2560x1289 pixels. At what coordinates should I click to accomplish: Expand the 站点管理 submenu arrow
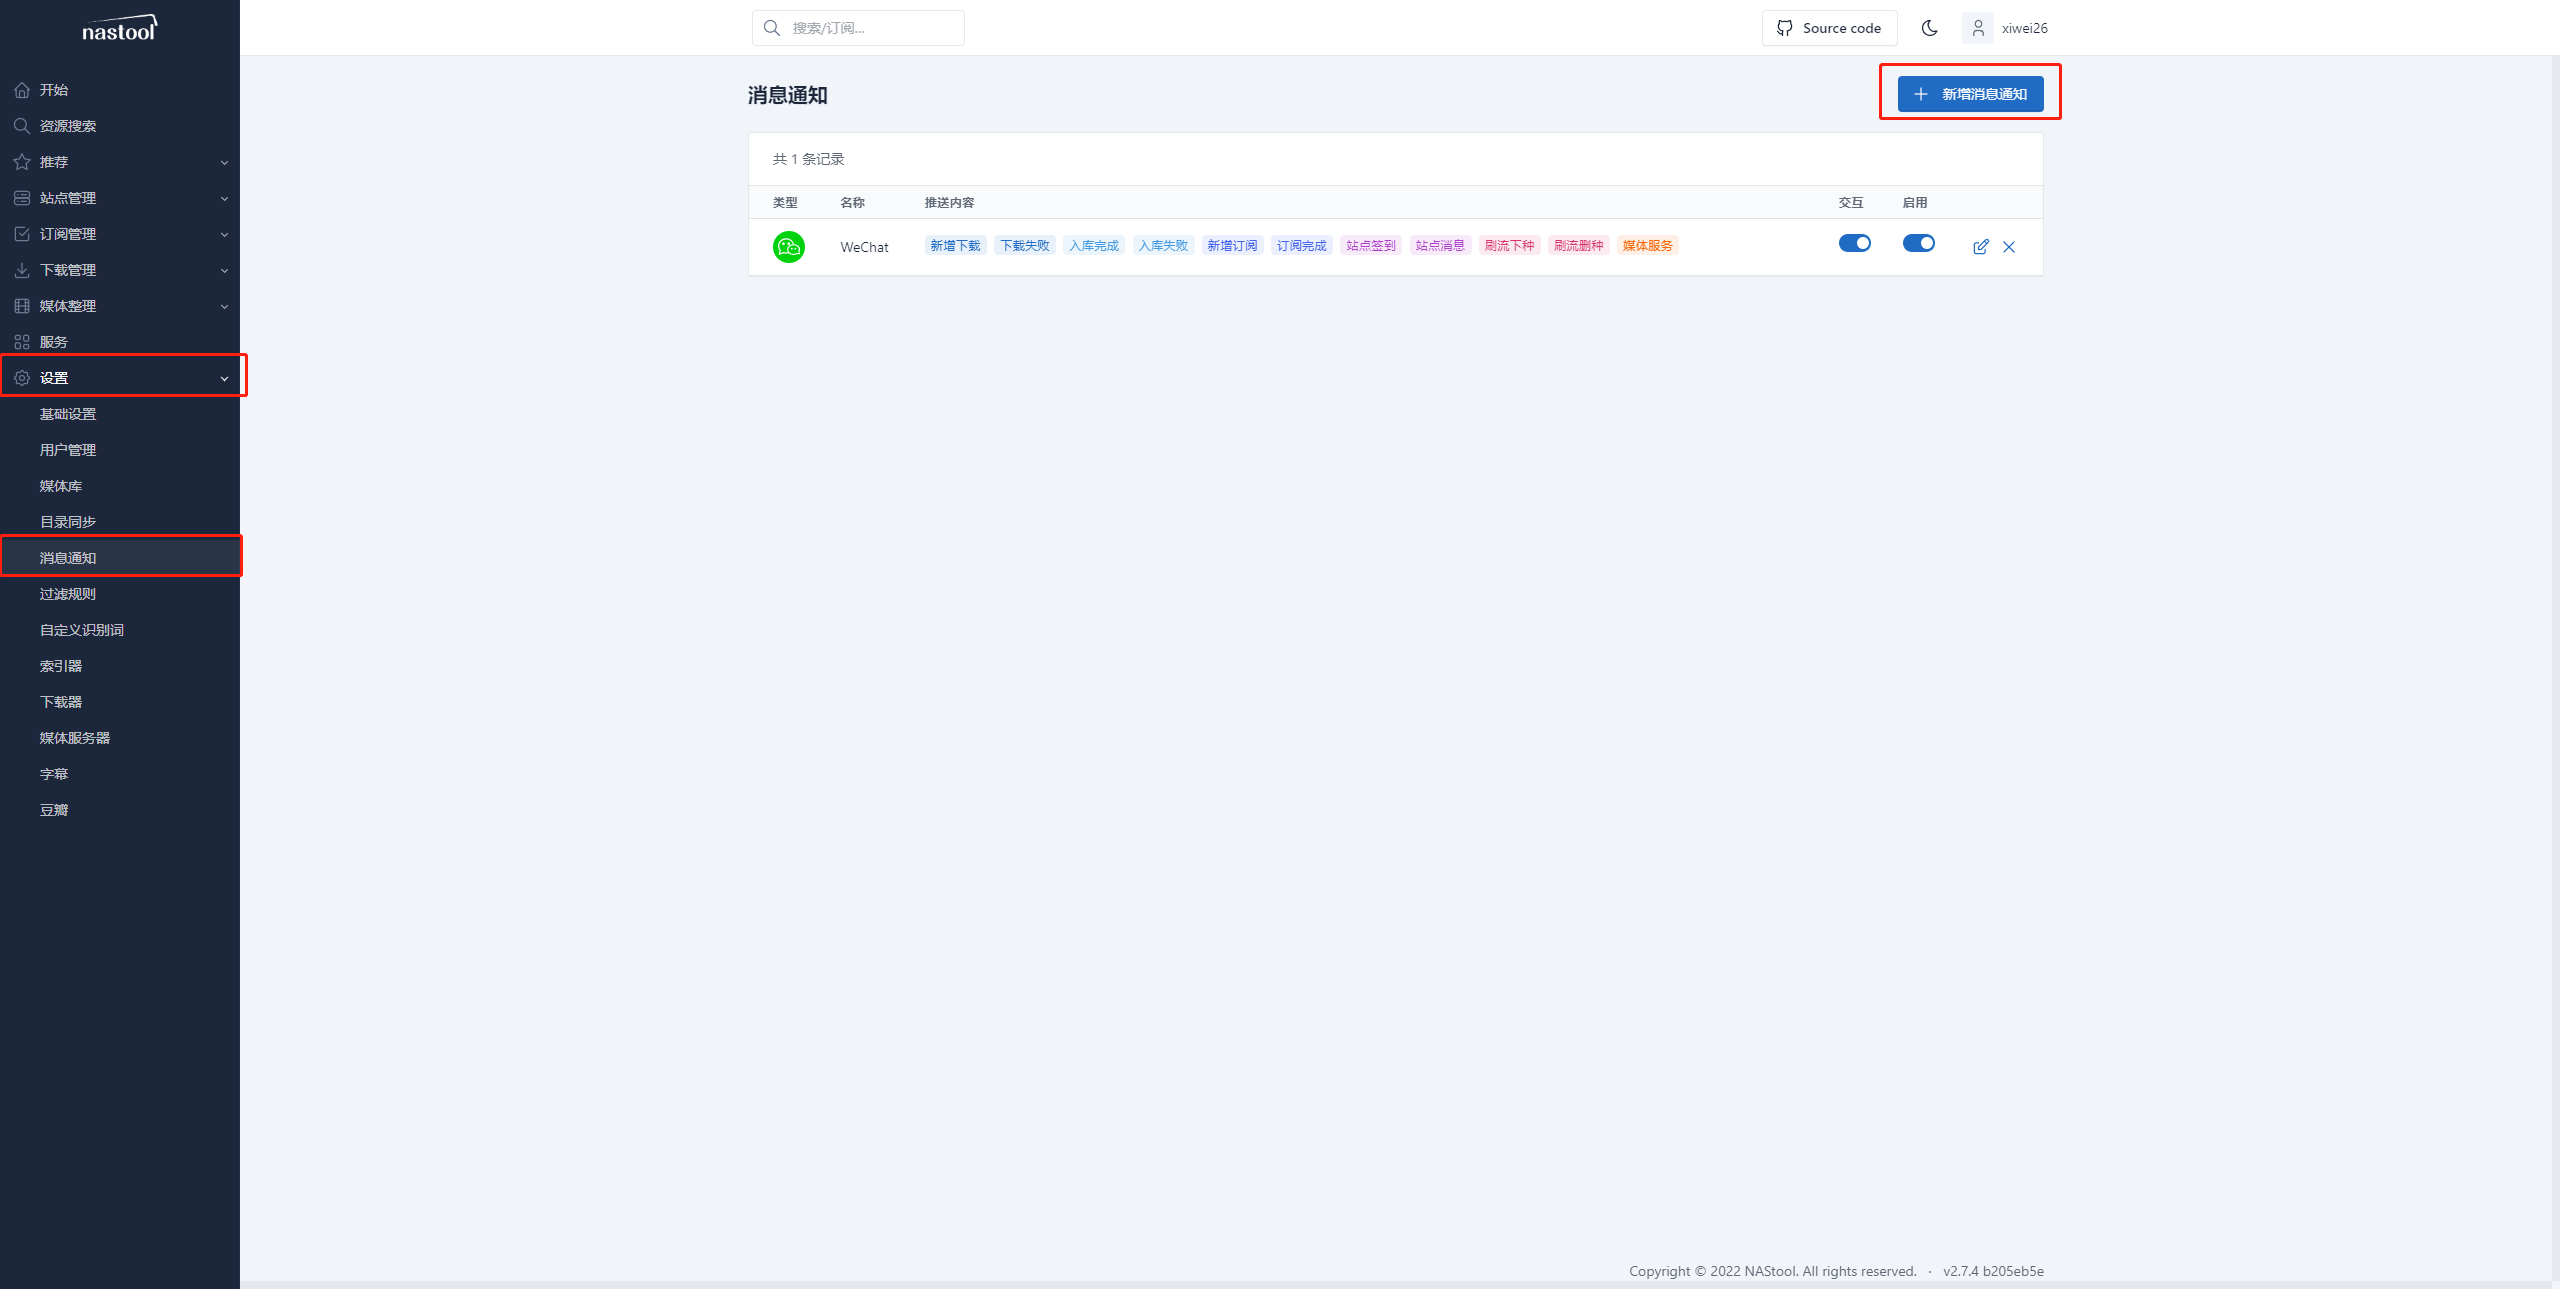tap(224, 198)
